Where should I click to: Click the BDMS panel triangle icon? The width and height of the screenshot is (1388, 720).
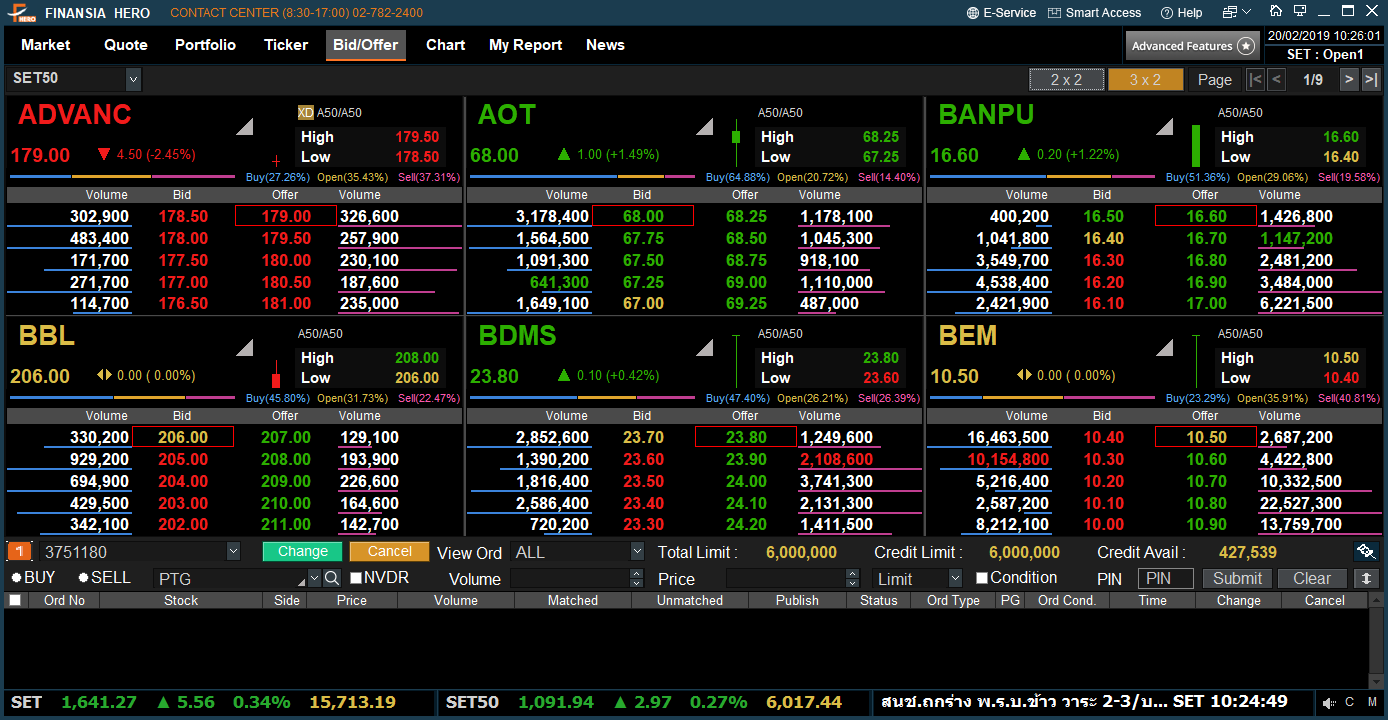[705, 347]
